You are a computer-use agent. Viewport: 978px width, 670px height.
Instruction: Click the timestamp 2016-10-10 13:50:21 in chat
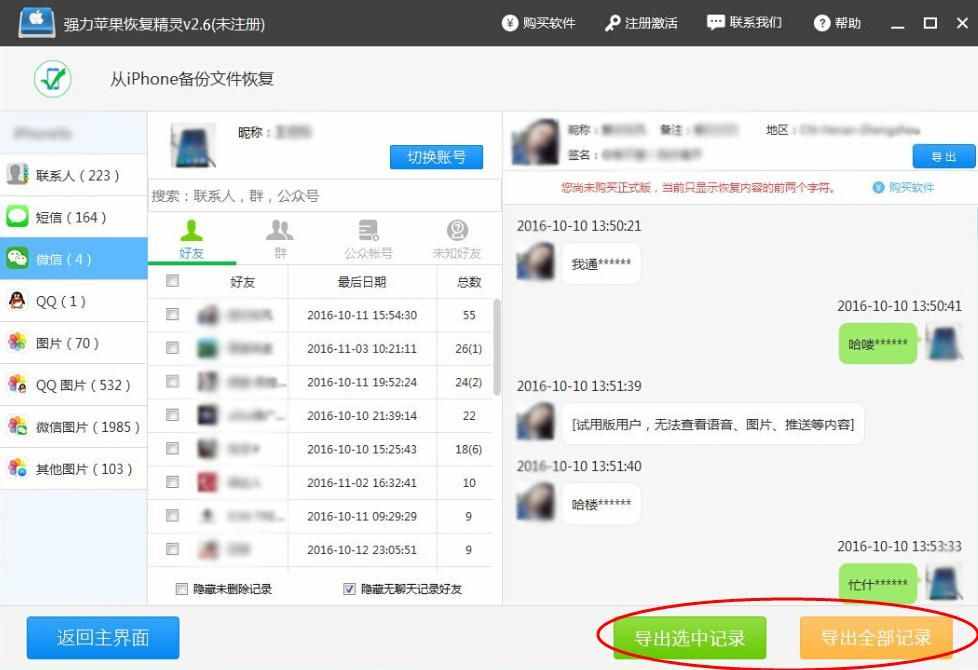(x=578, y=226)
